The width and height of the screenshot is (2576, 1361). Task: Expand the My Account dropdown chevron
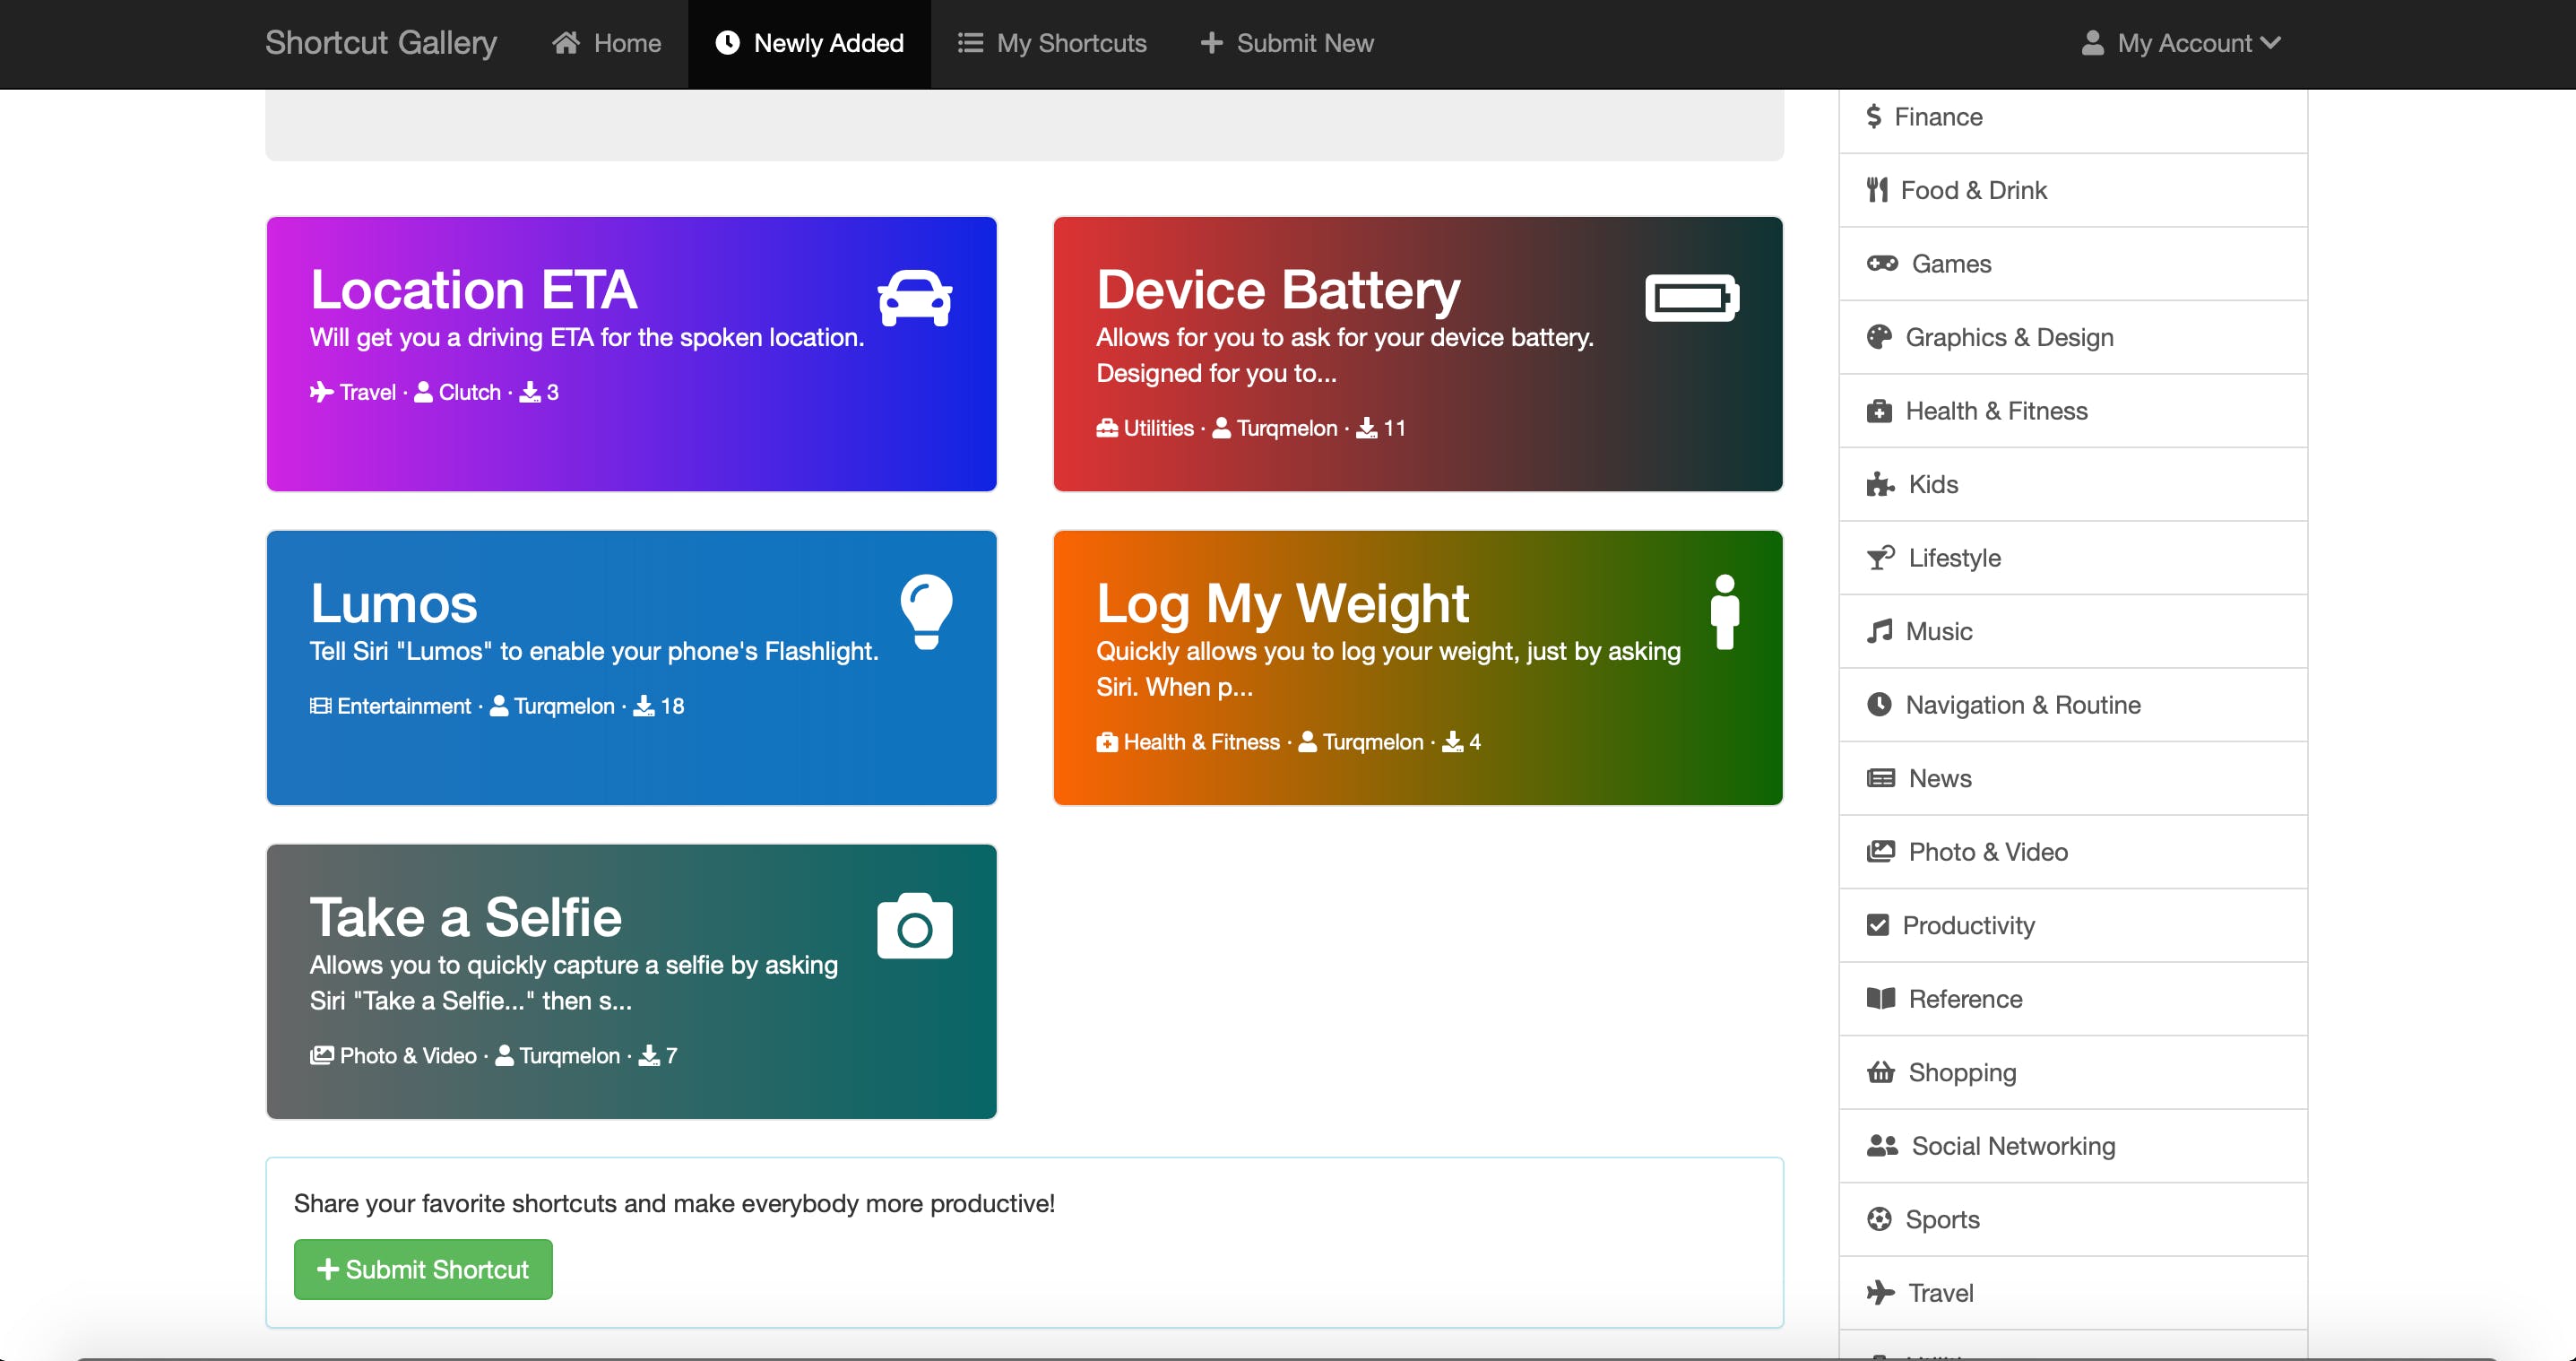2270,43
